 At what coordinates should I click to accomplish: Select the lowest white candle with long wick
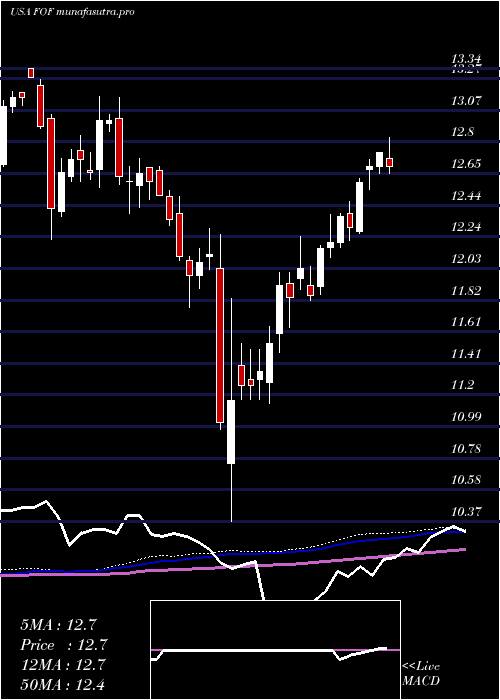[x=231, y=432]
